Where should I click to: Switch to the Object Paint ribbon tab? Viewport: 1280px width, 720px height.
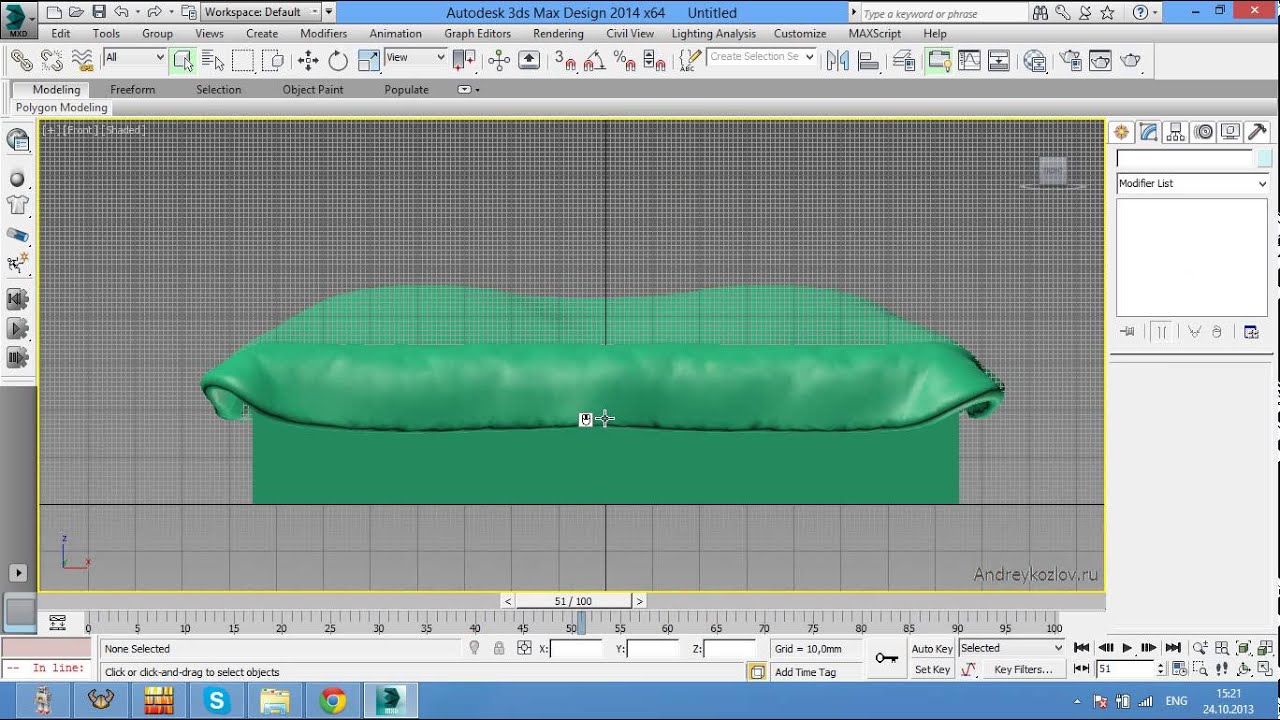tap(313, 90)
